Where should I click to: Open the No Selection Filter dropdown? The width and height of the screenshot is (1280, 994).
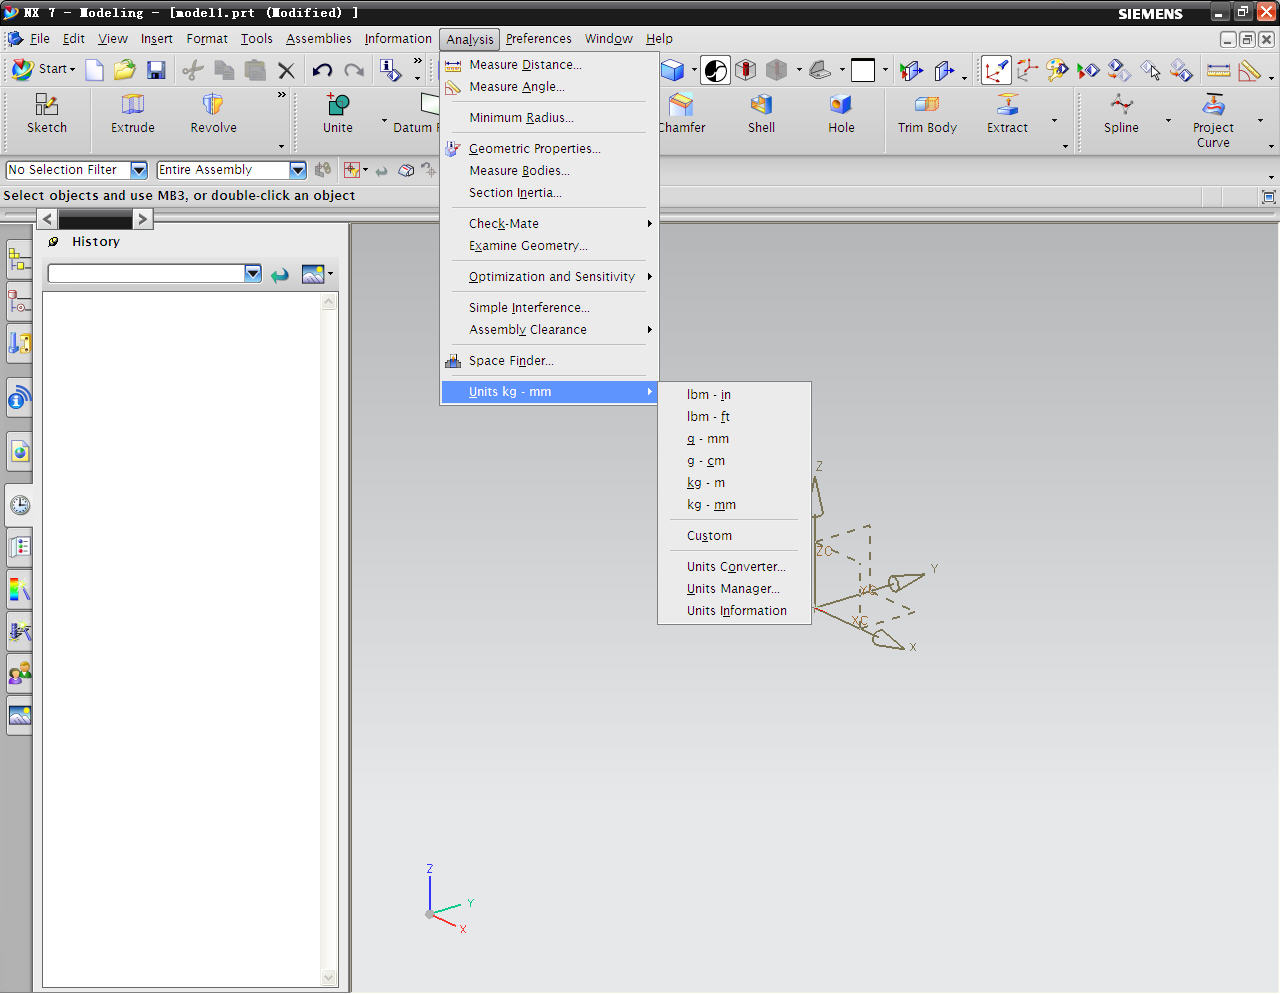(x=139, y=170)
